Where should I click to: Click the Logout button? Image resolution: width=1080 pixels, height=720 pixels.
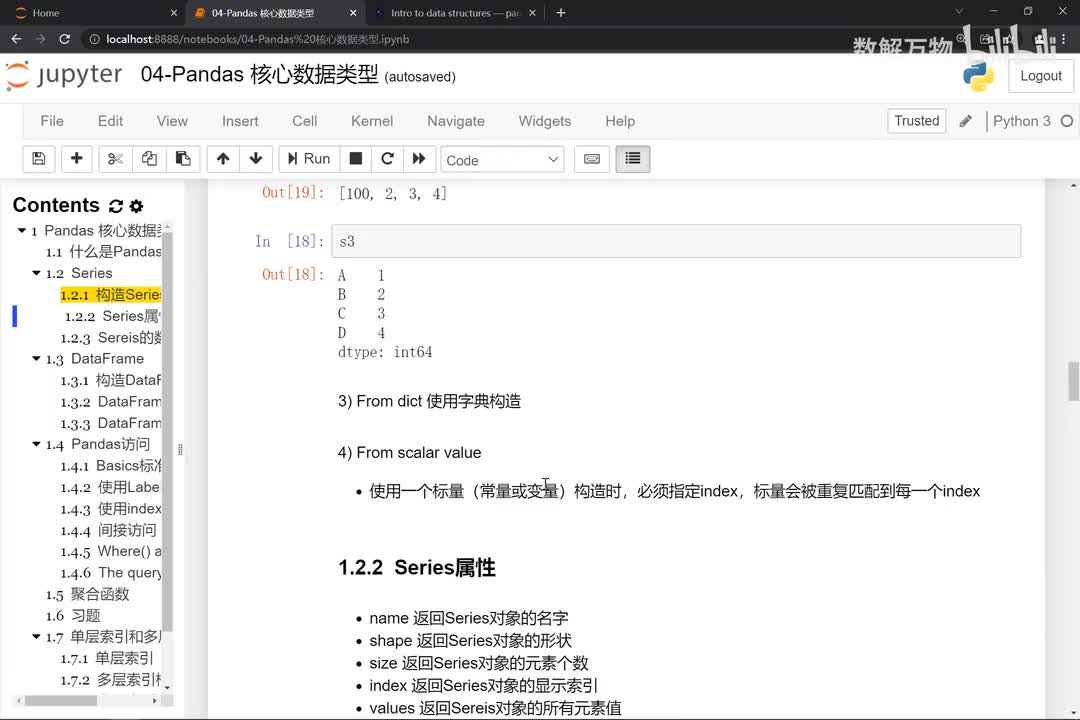[x=1041, y=76]
